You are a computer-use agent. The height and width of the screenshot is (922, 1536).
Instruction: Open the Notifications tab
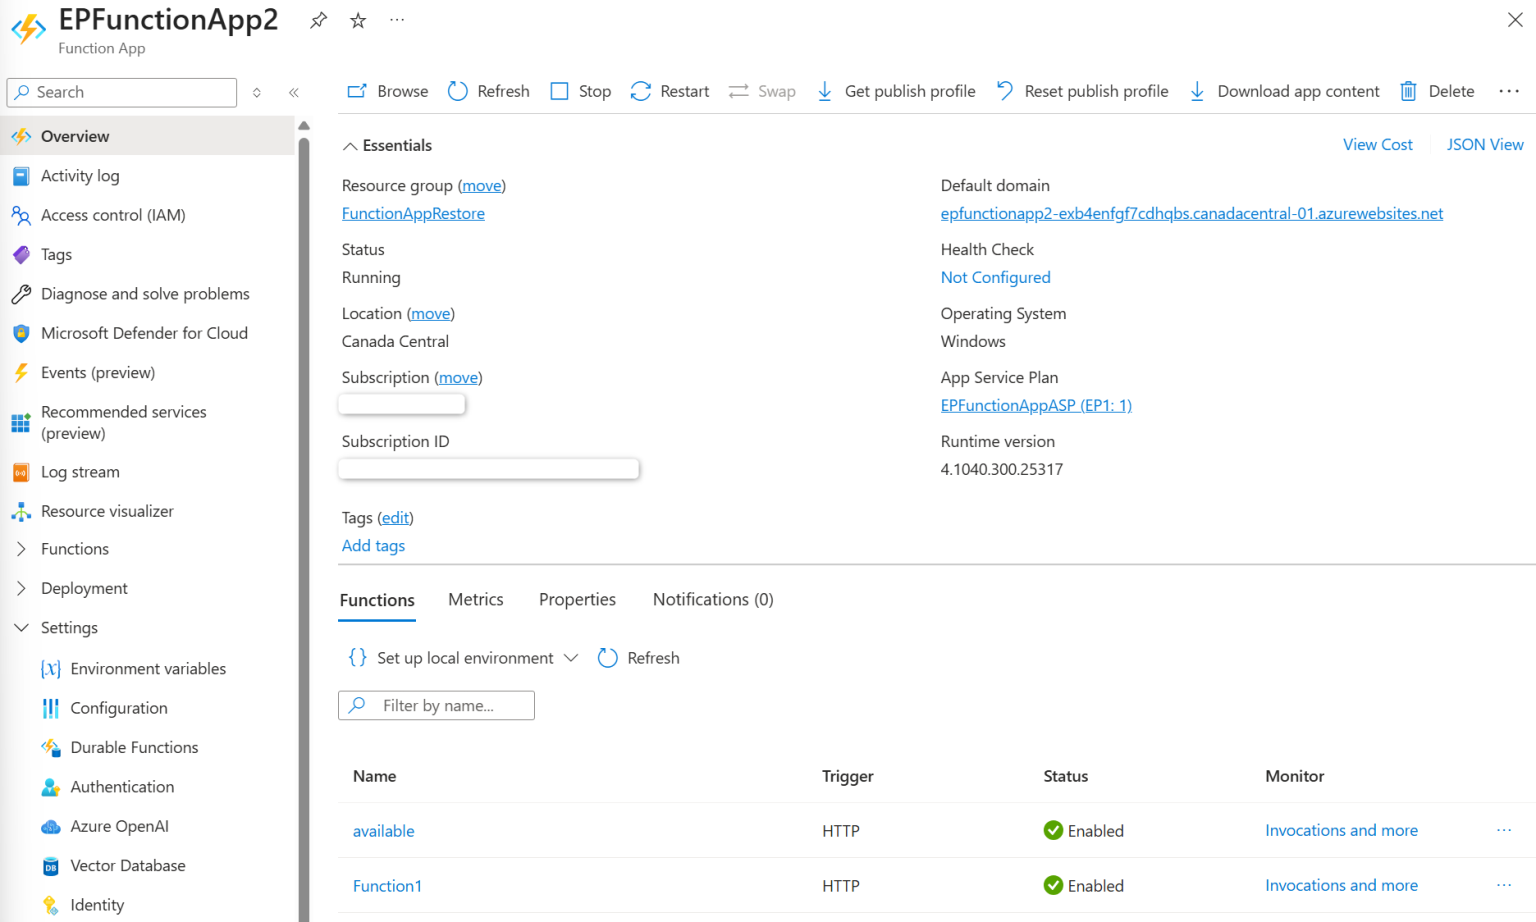point(712,599)
